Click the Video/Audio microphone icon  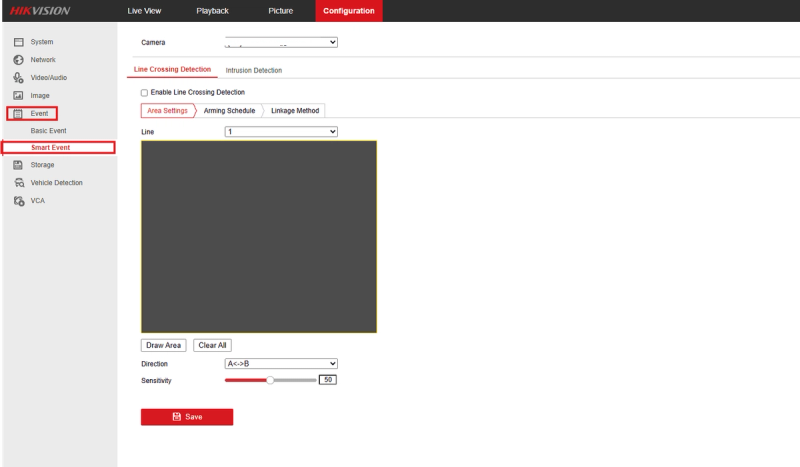point(18,78)
